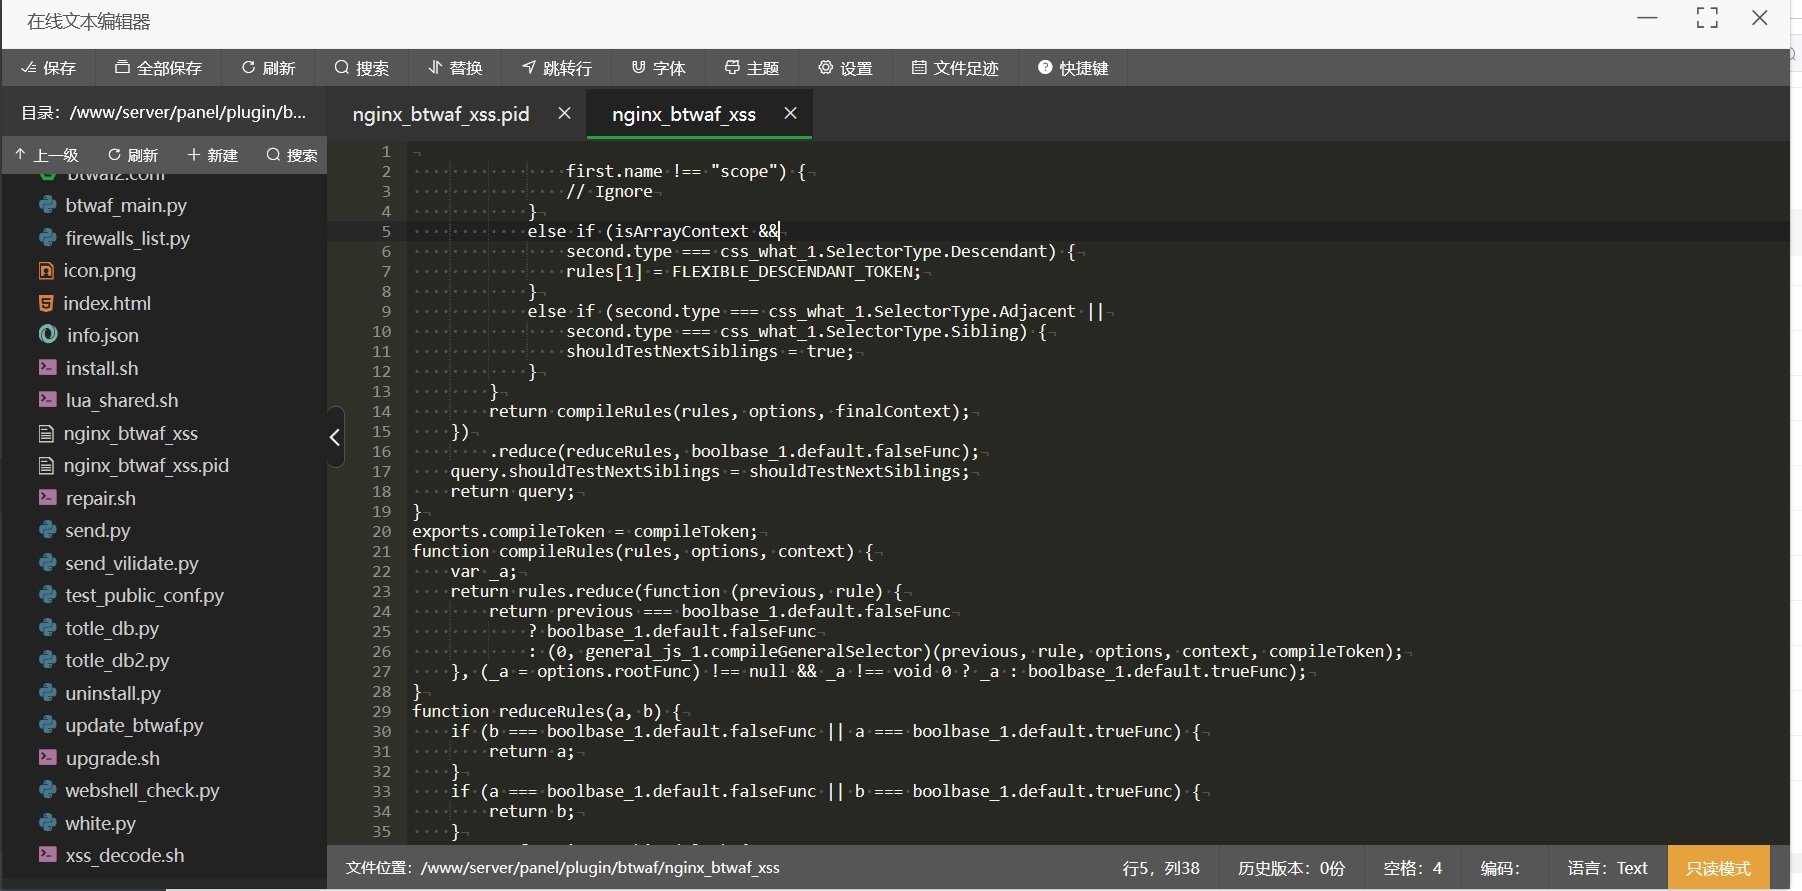Click the HTML icon beside index.html
Viewport: 1802px width, 891px height.
pyautogui.click(x=46, y=302)
